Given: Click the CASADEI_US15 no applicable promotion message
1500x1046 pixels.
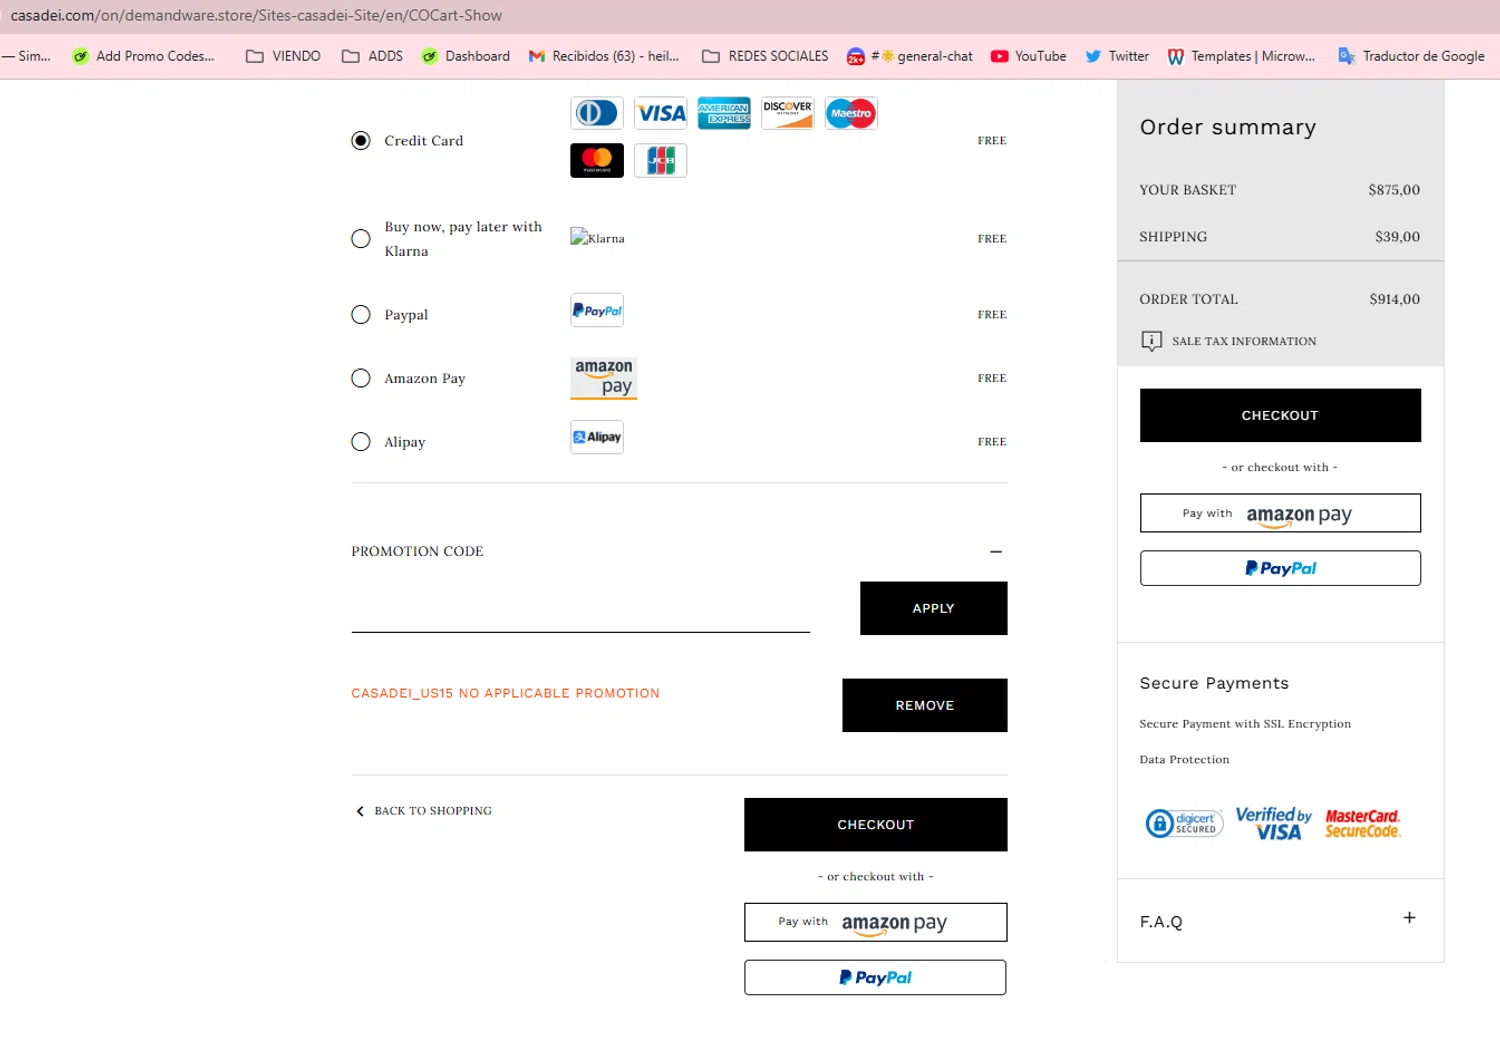Looking at the screenshot, I should (505, 693).
